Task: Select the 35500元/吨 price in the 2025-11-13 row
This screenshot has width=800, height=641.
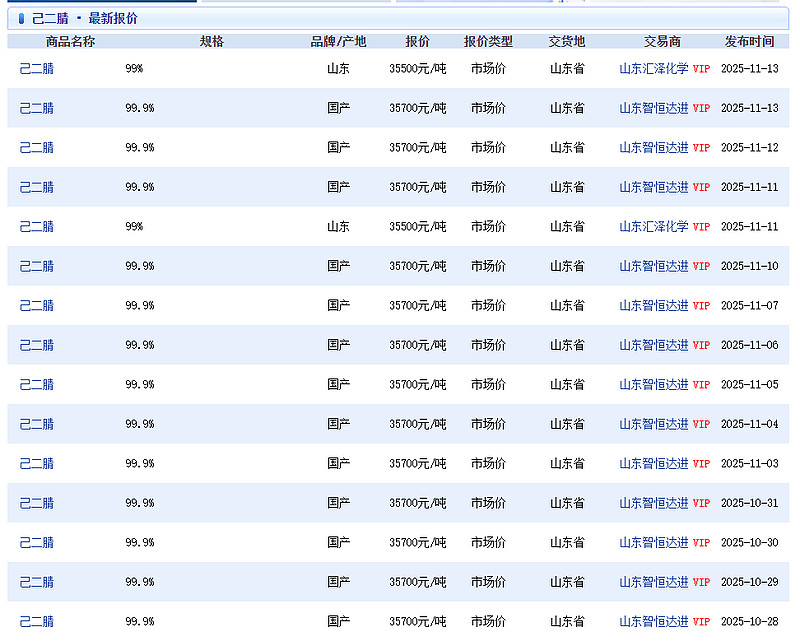Action: tap(417, 68)
